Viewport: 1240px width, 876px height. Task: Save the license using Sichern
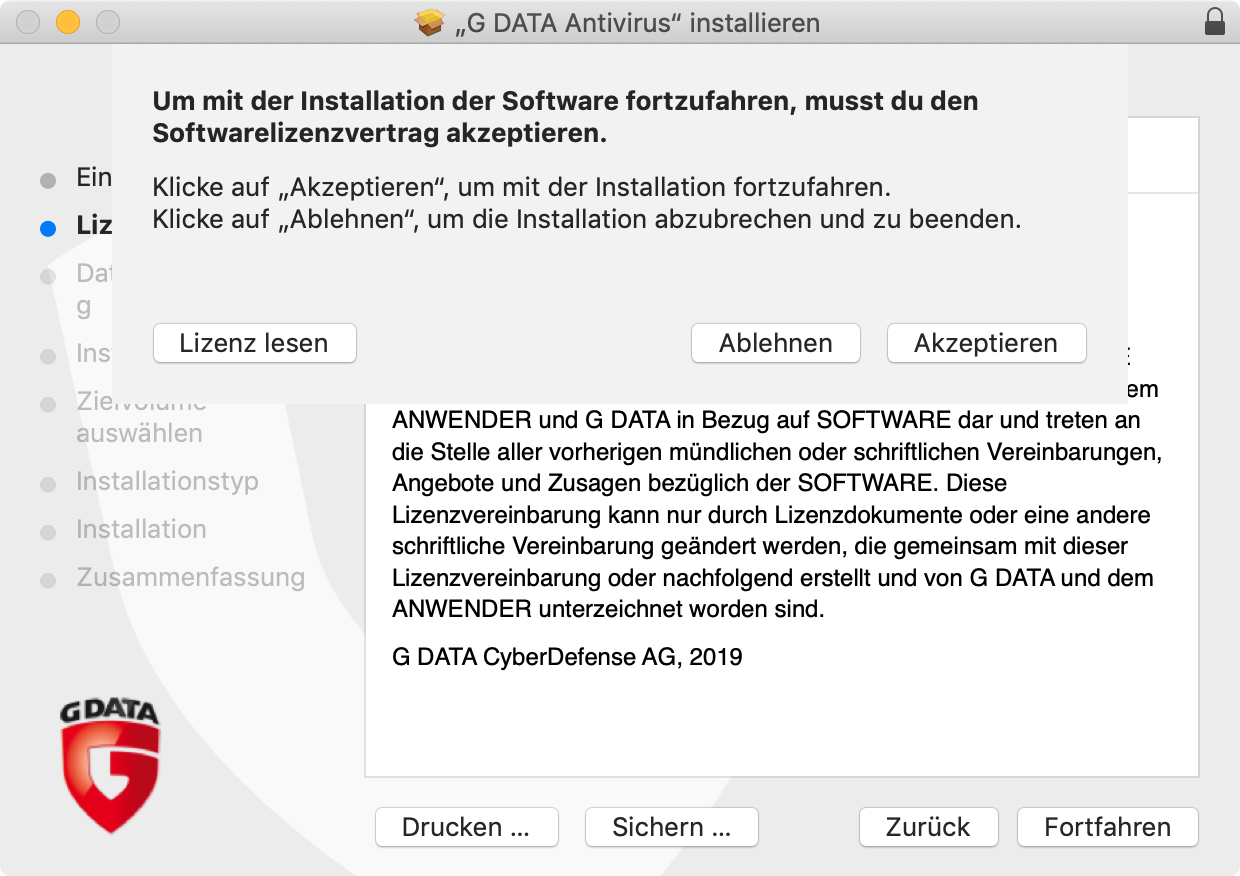(x=670, y=827)
